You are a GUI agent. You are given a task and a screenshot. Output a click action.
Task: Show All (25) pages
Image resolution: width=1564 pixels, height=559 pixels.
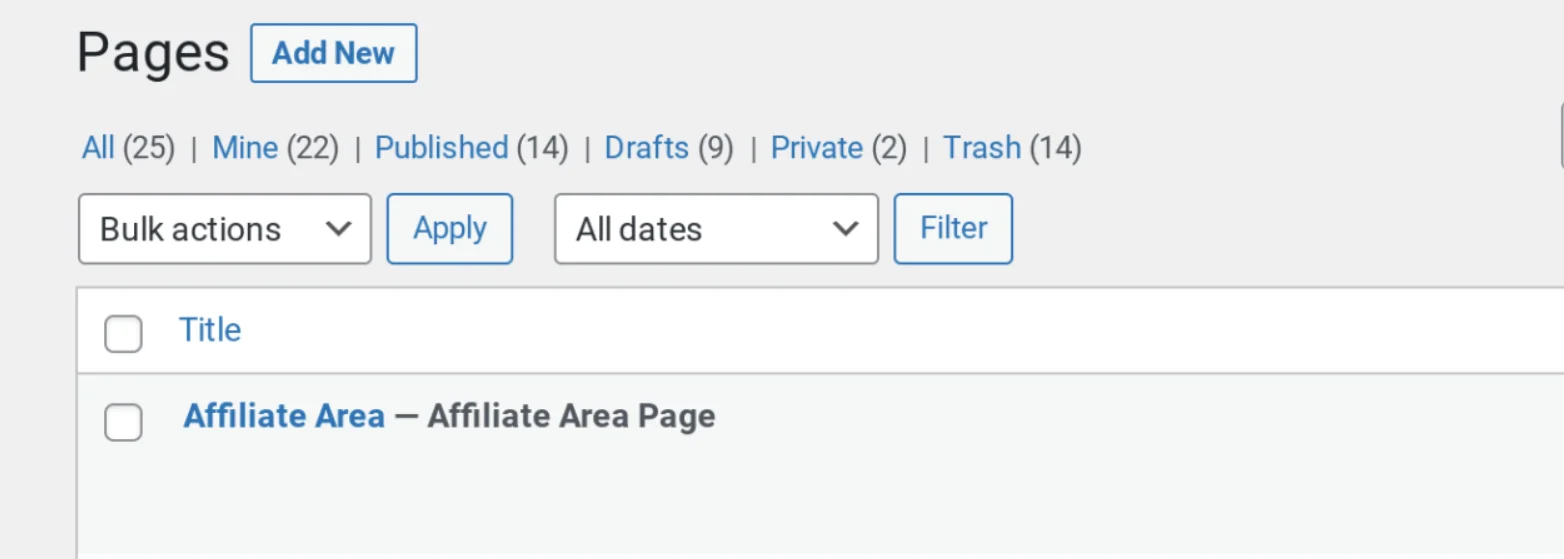click(128, 148)
